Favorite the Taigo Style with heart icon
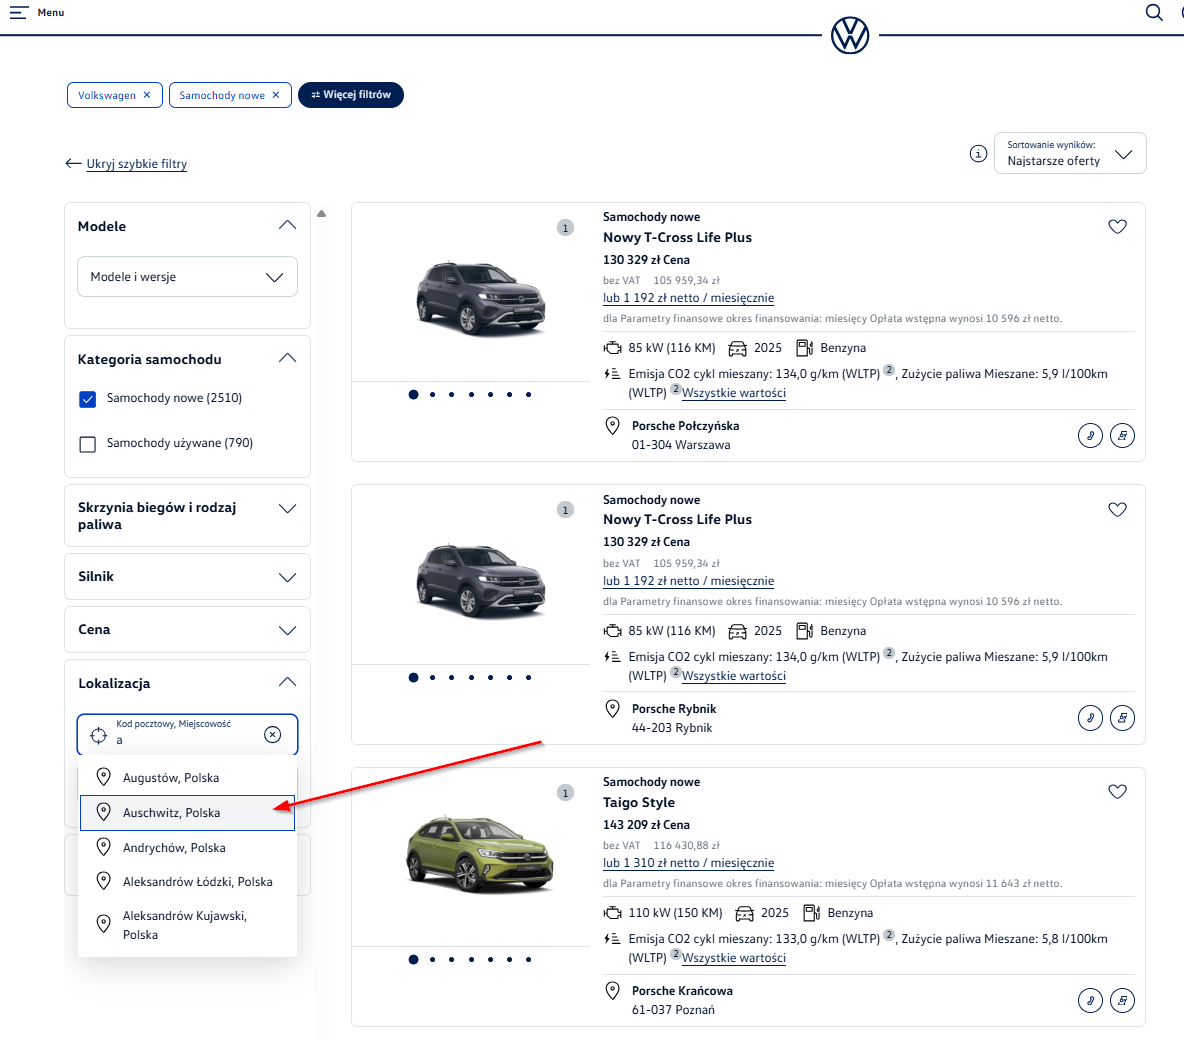Screen dimensions: 1184x1040 [x=1117, y=792]
